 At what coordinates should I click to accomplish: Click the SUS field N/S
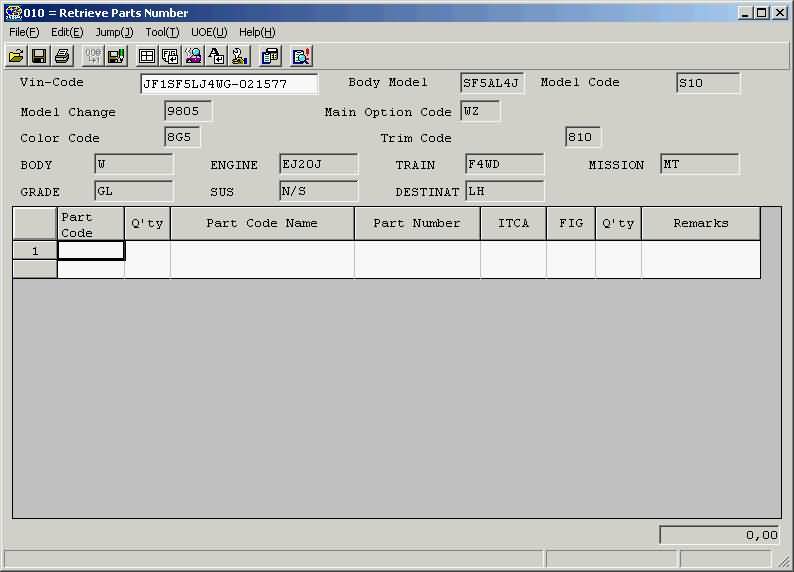319,191
